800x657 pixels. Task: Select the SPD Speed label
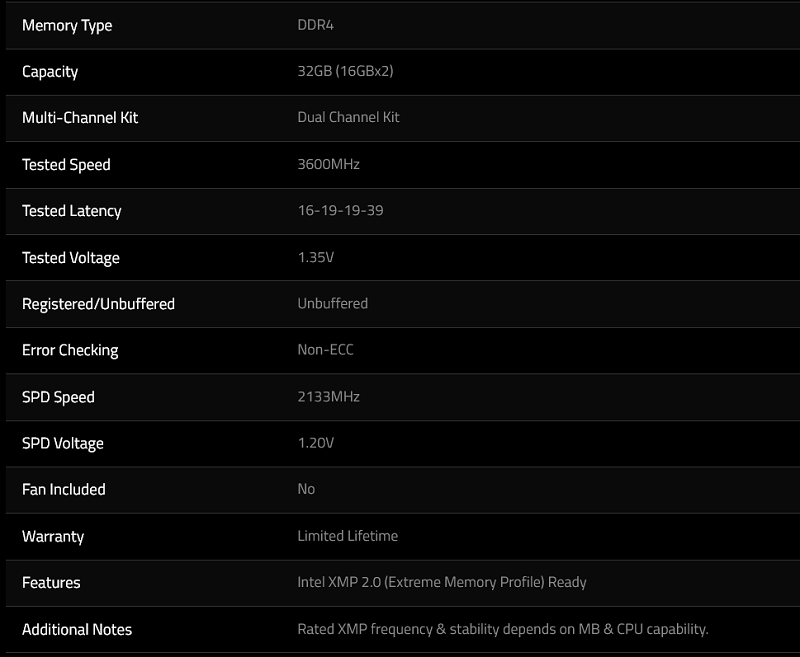pos(58,397)
